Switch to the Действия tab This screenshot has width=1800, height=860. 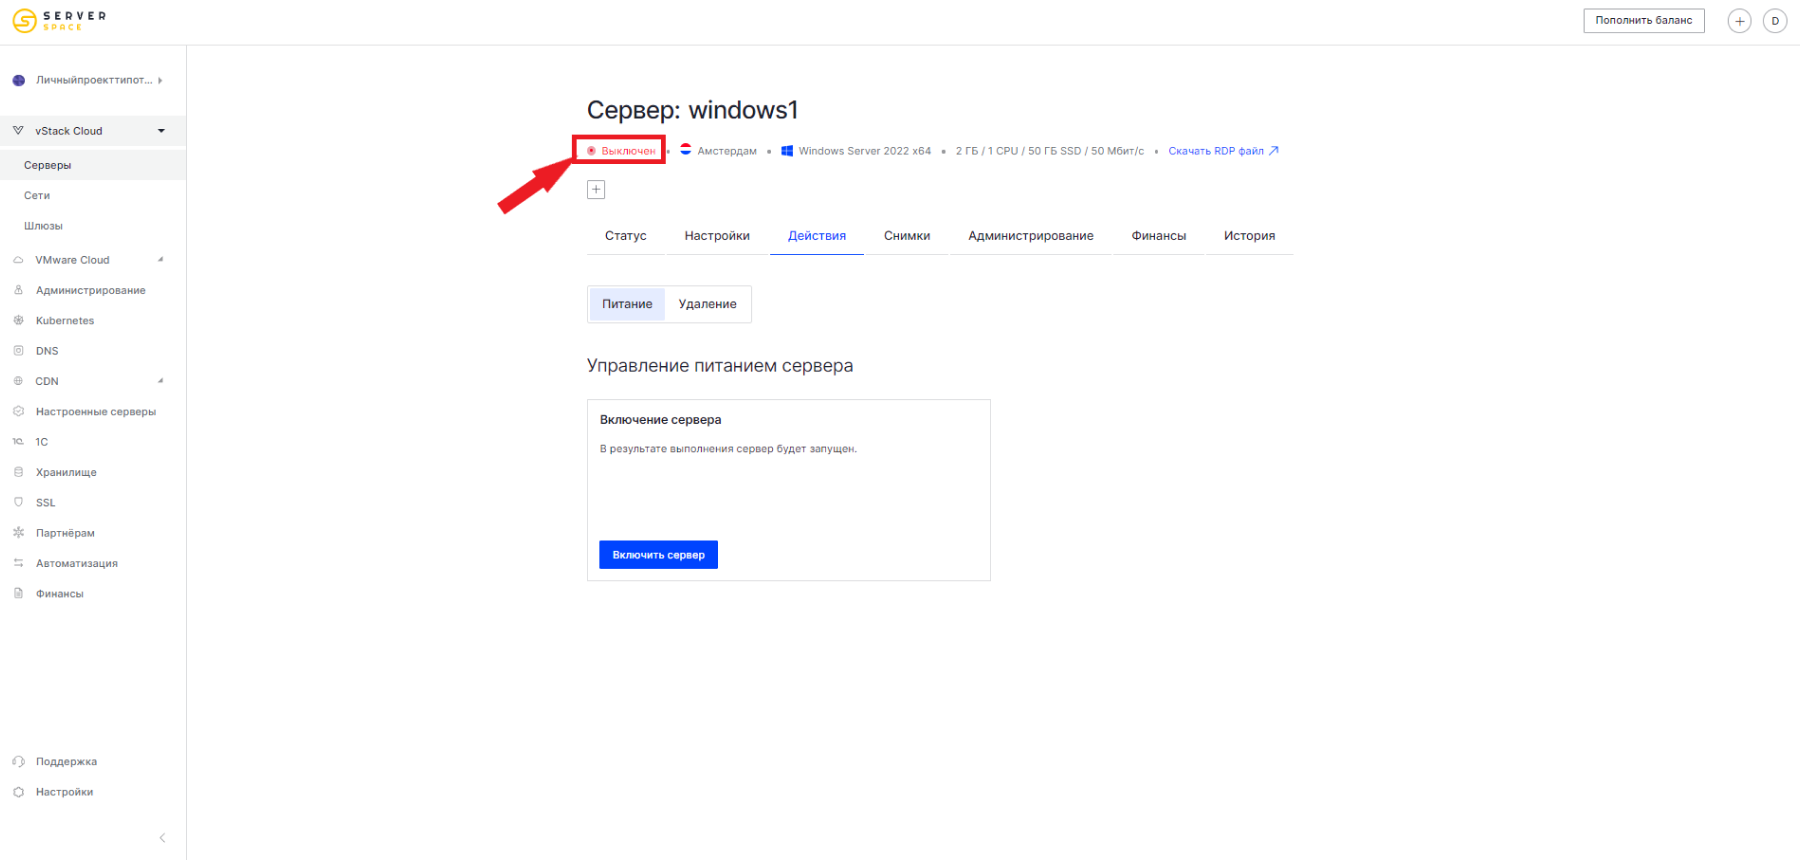coord(817,236)
